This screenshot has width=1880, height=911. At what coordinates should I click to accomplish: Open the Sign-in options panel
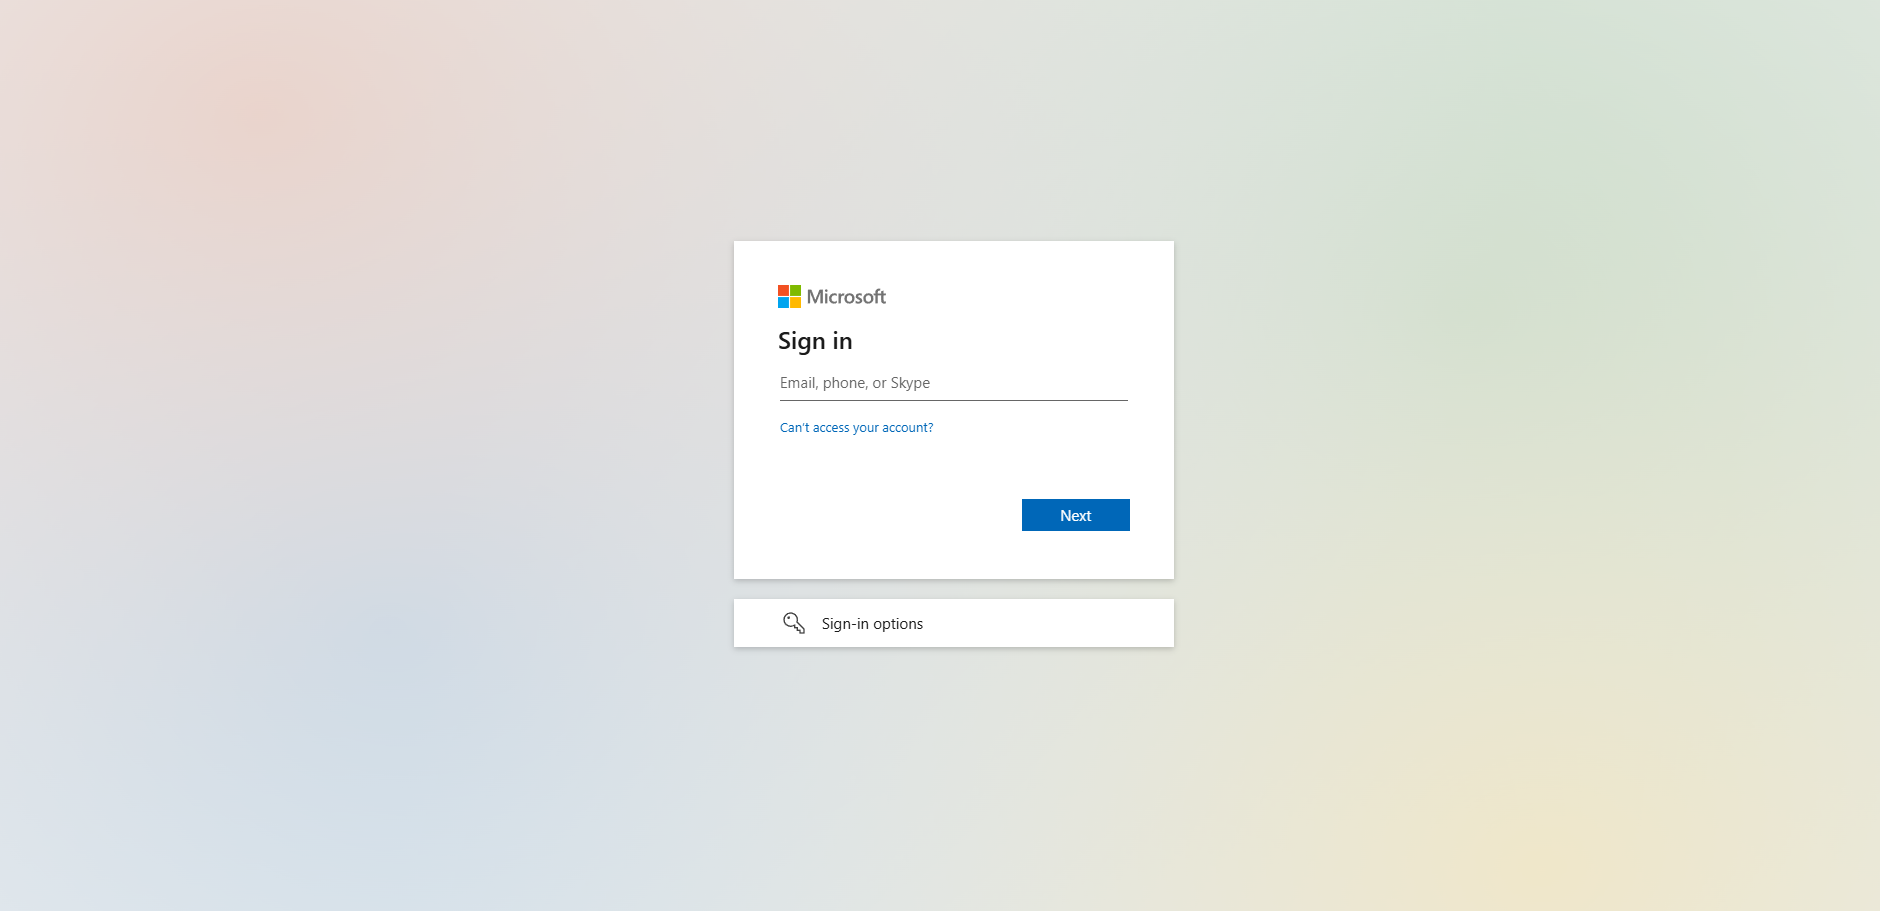tap(954, 623)
